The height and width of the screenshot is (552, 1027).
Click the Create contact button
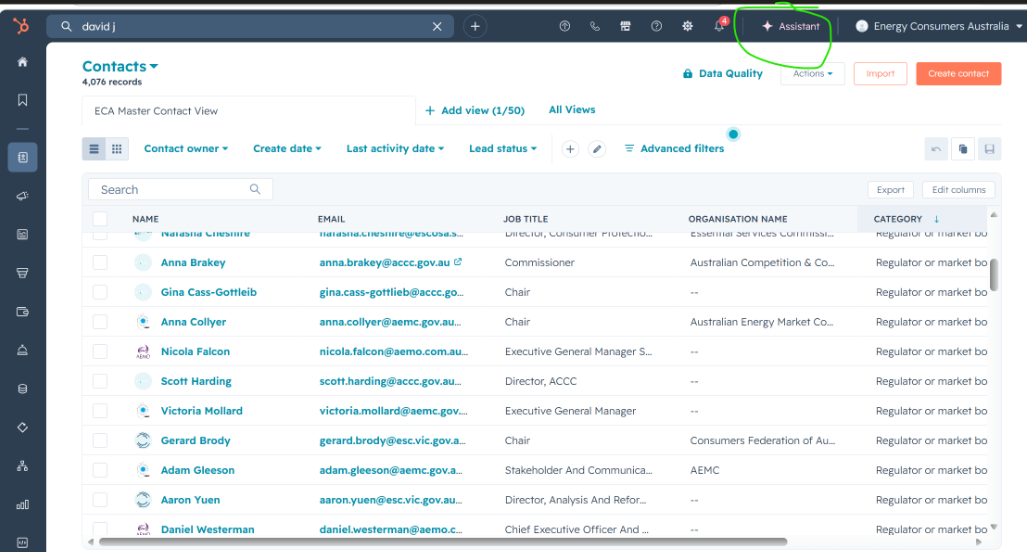958,73
